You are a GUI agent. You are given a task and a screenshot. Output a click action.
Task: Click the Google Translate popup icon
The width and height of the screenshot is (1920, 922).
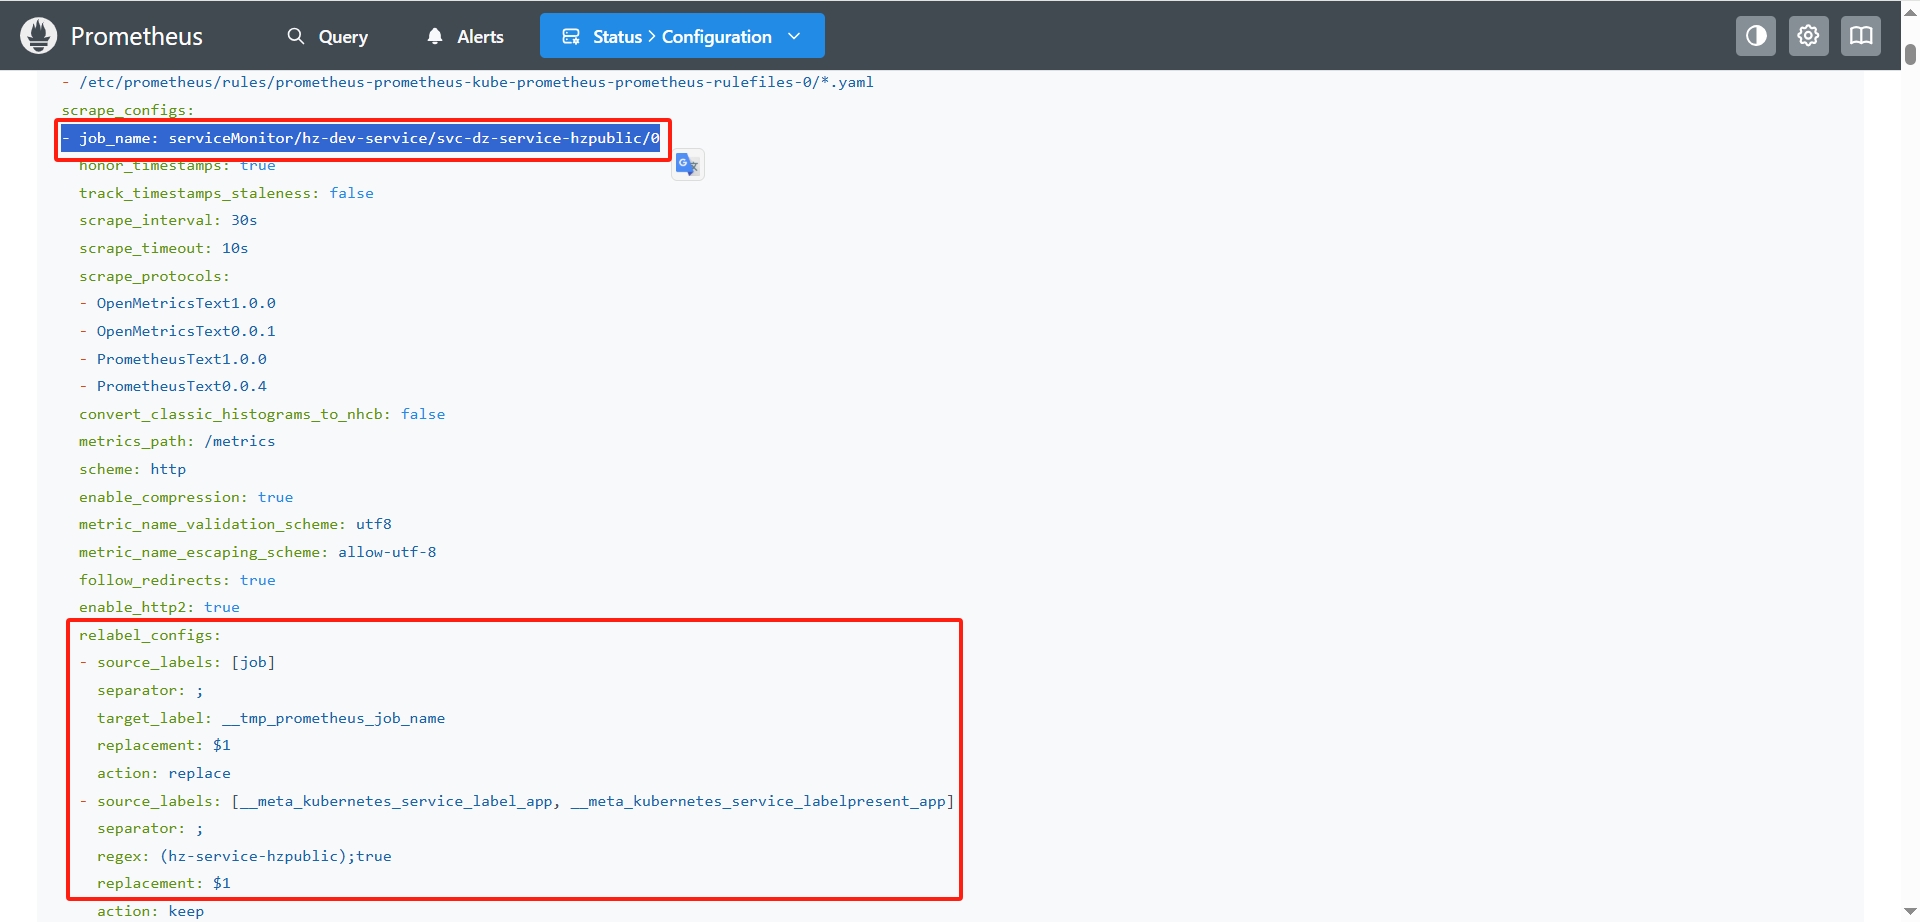point(688,165)
